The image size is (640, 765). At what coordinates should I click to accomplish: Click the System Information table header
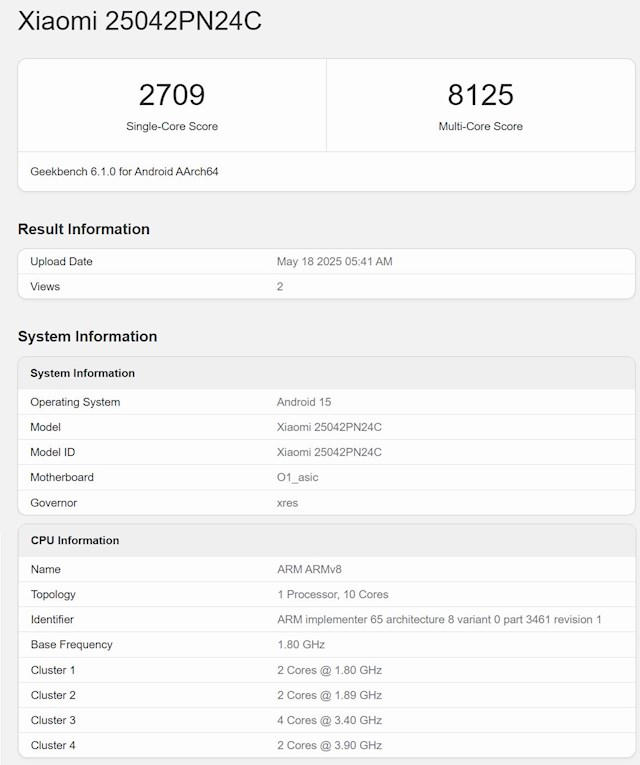click(326, 373)
